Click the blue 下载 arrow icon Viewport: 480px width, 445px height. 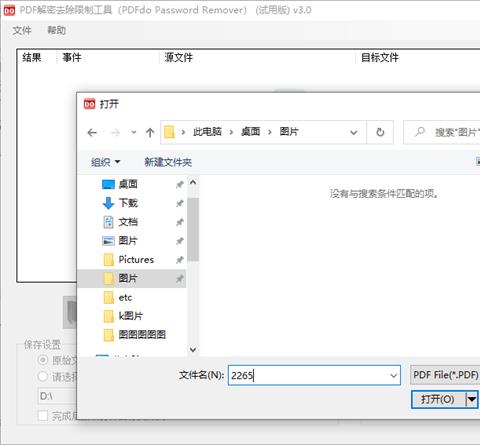point(108,203)
